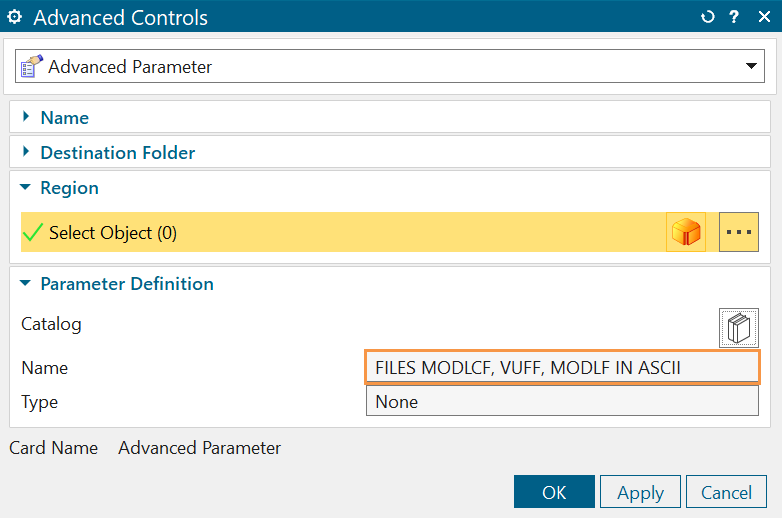The width and height of the screenshot is (782, 518).
Task: Open the Advanced Parameter dropdown arrow
Action: pyautogui.click(x=751, y=67)
